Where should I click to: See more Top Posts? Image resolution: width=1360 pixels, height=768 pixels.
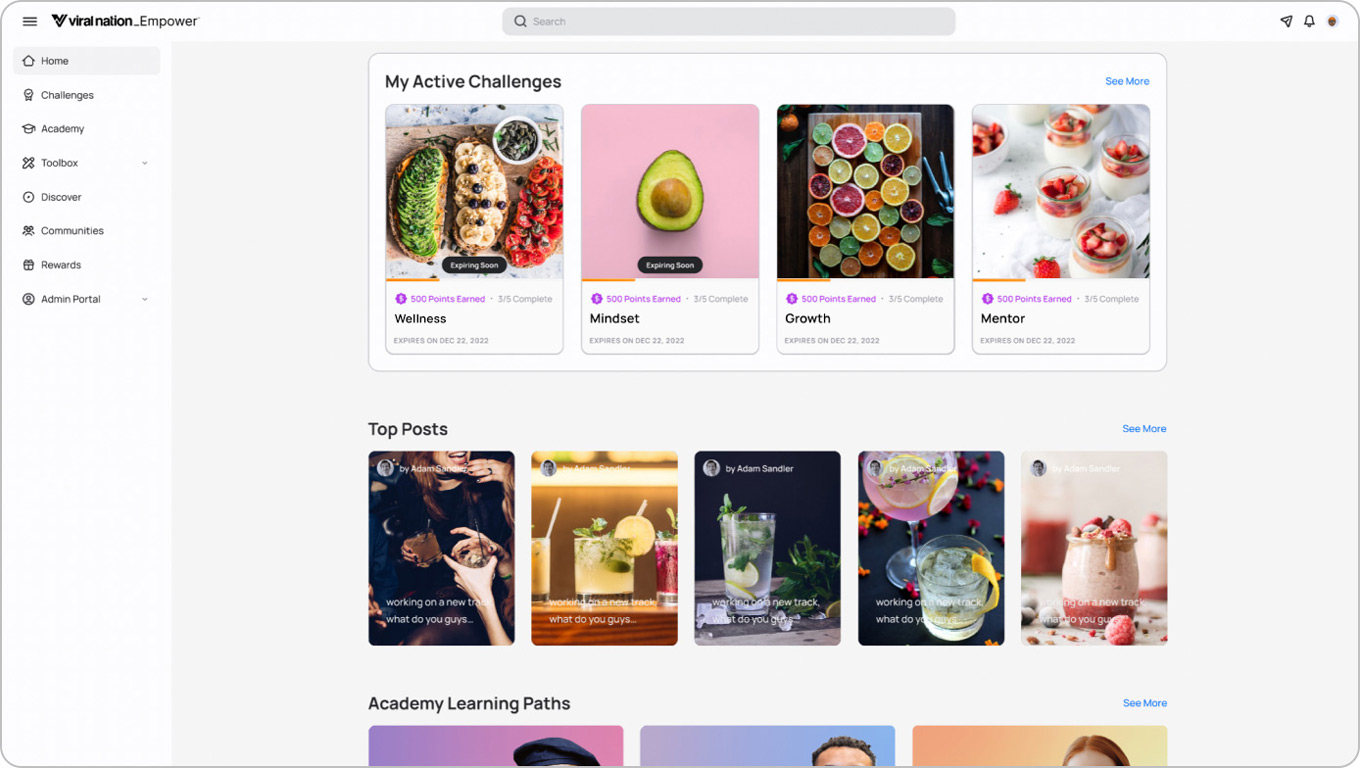pos(1144,429)
